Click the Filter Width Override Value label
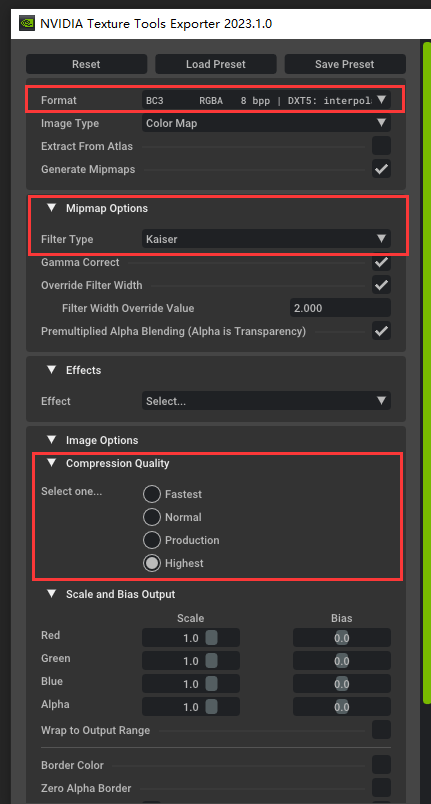 pyautogui.click(x=128, y=308)
